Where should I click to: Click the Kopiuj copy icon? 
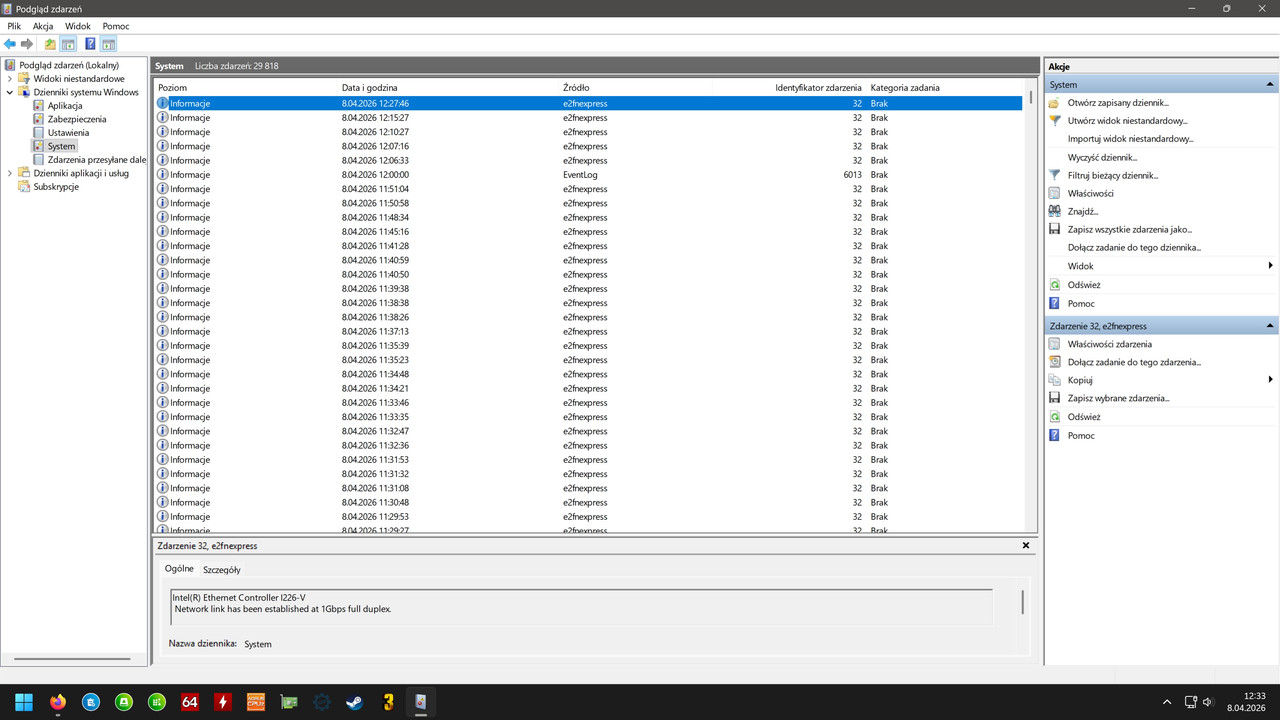coord(1054,380)
